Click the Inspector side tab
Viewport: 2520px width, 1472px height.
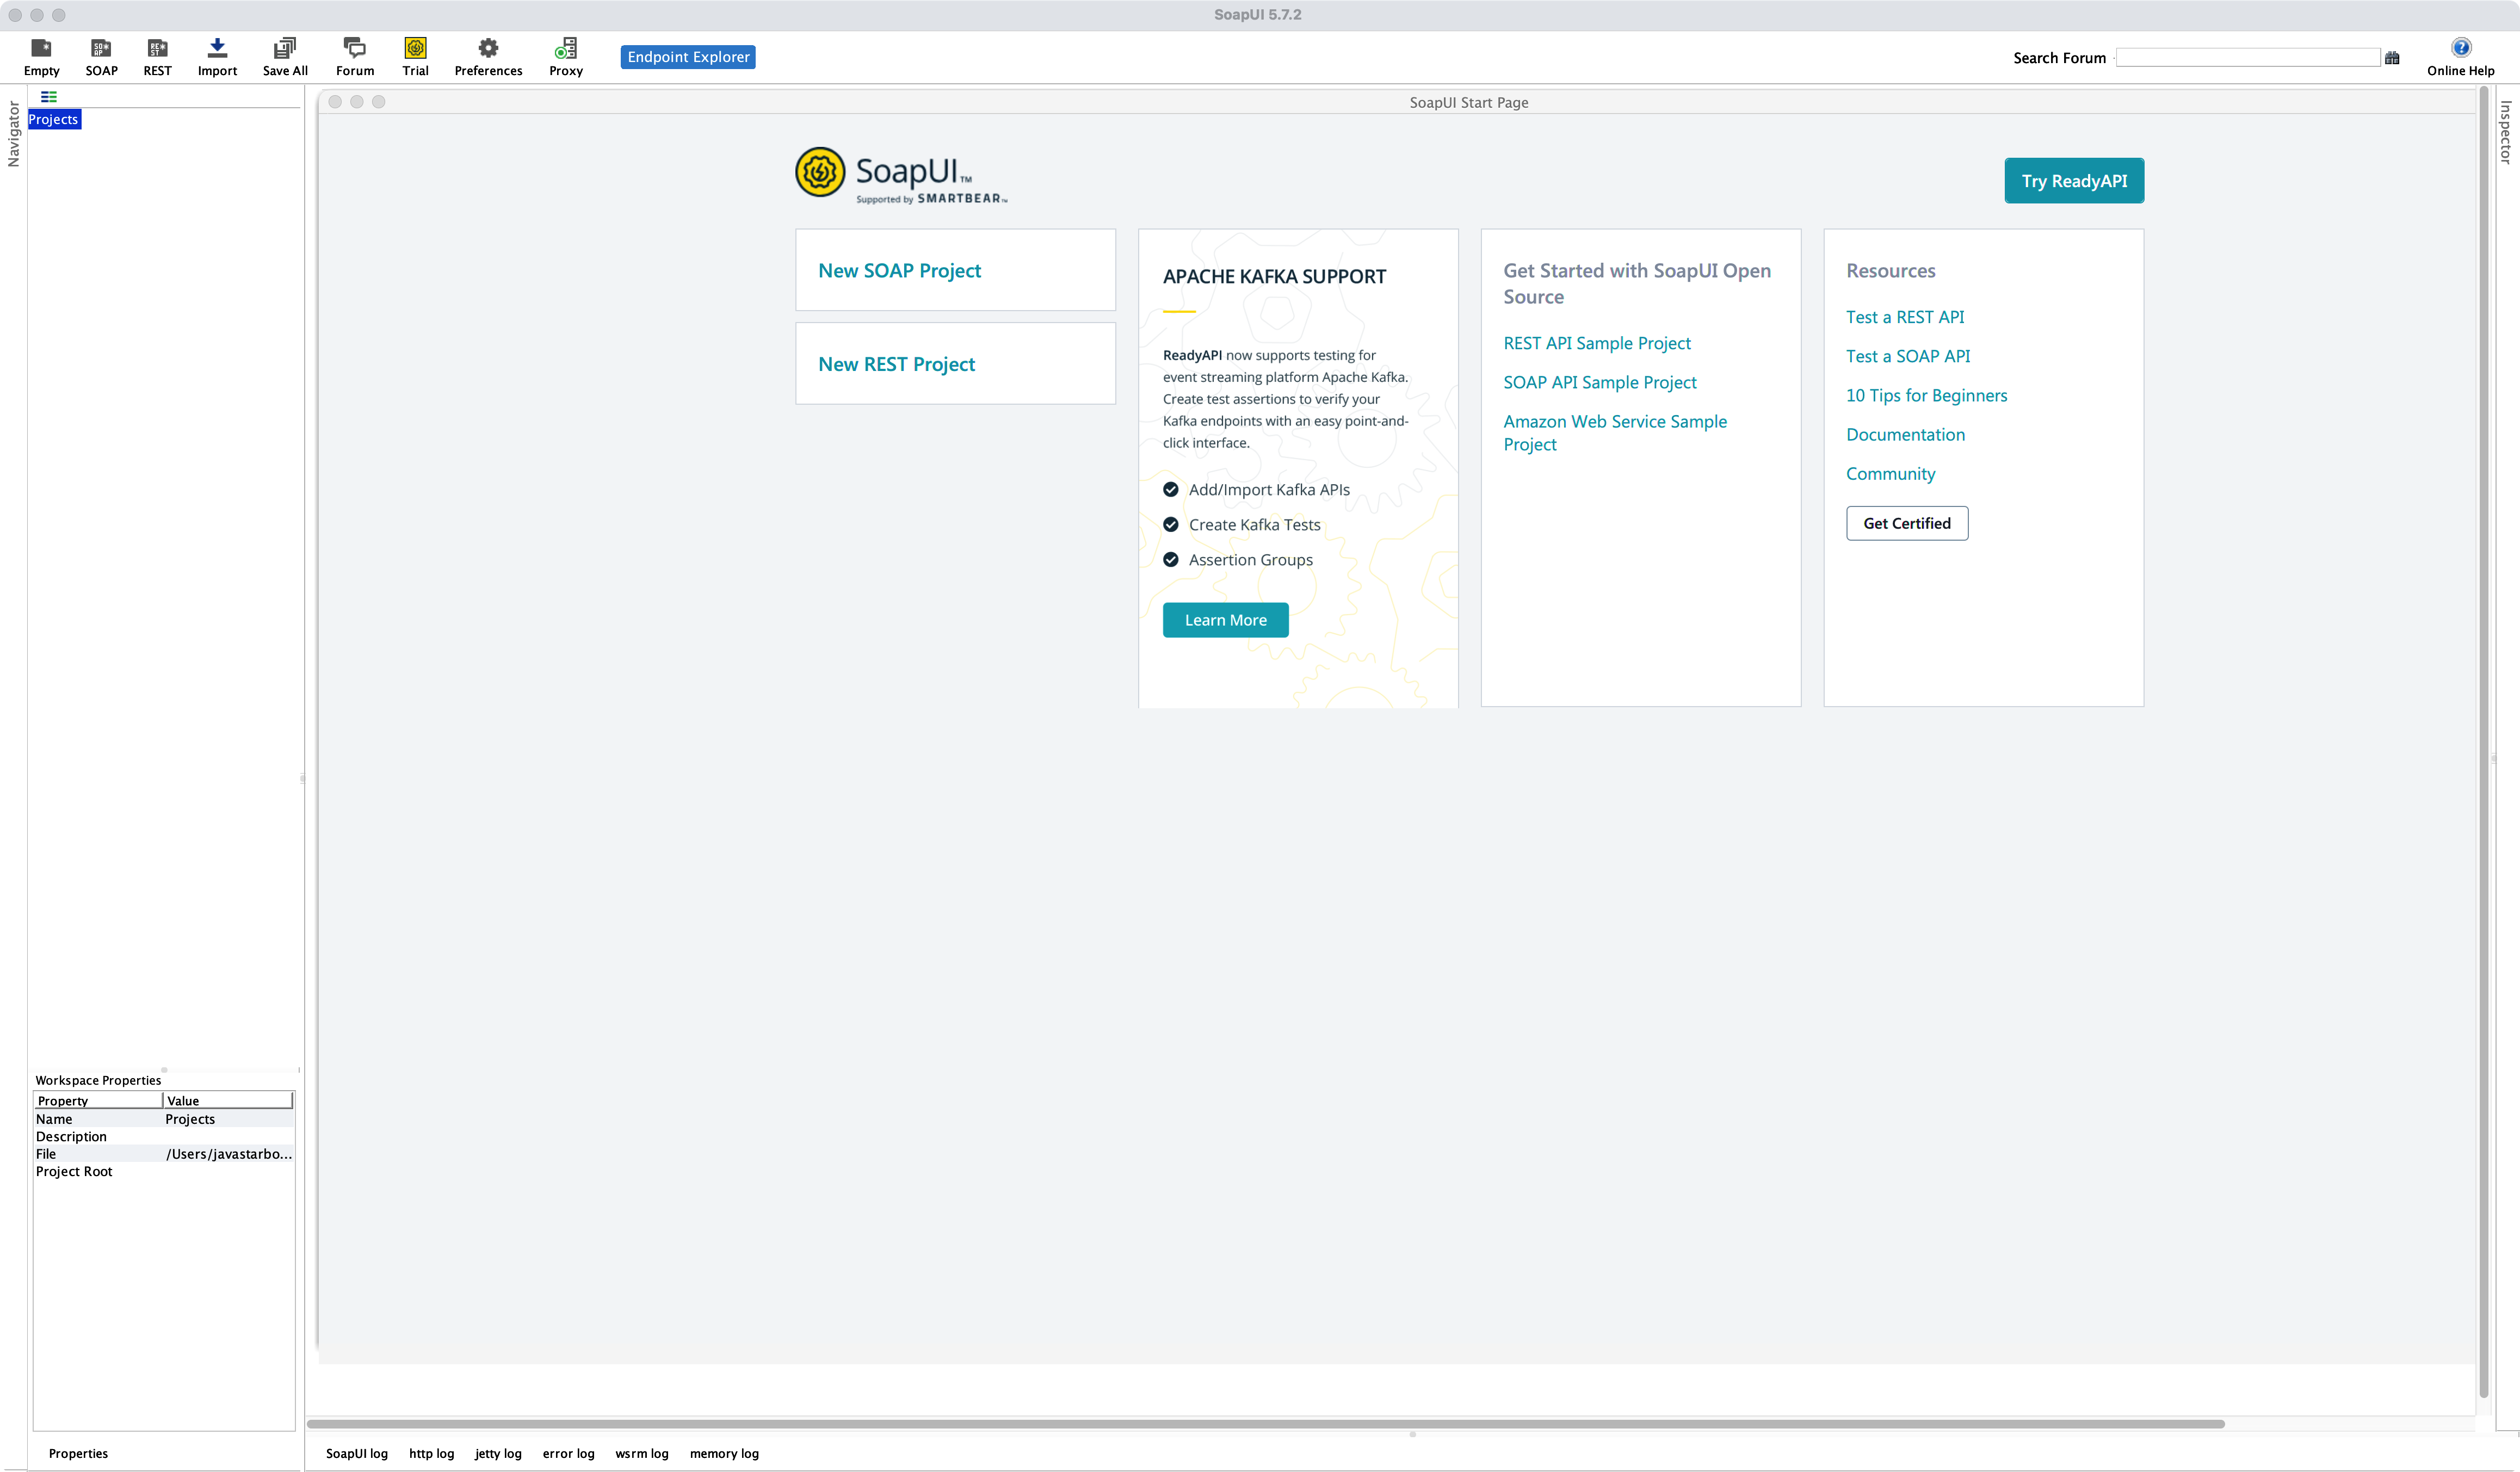point(2506,131)
